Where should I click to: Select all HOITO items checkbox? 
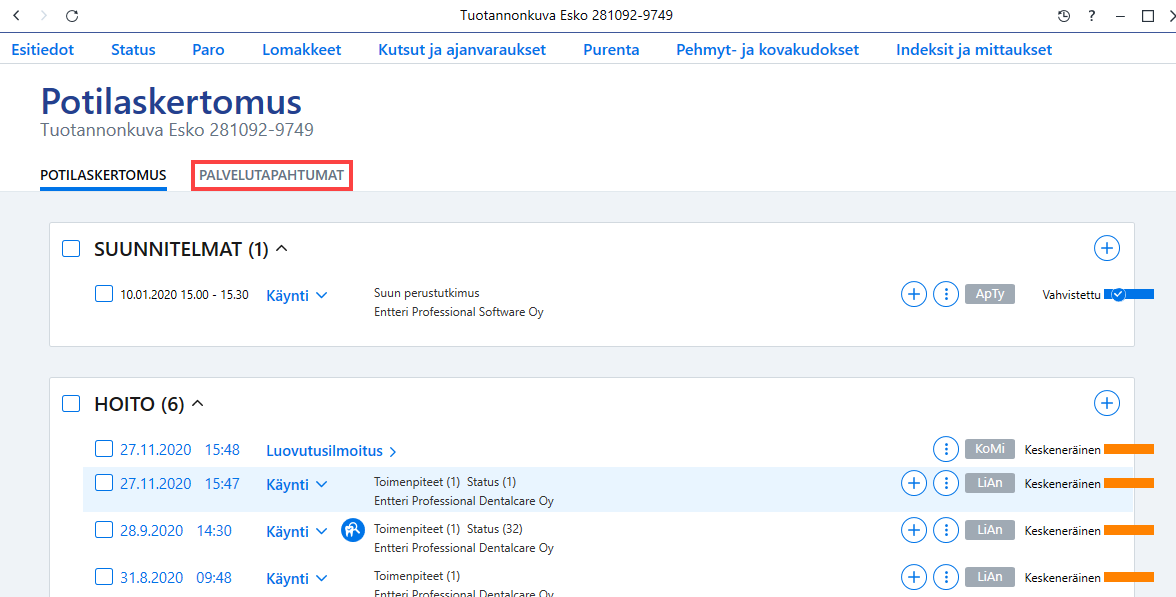[71, 404]
